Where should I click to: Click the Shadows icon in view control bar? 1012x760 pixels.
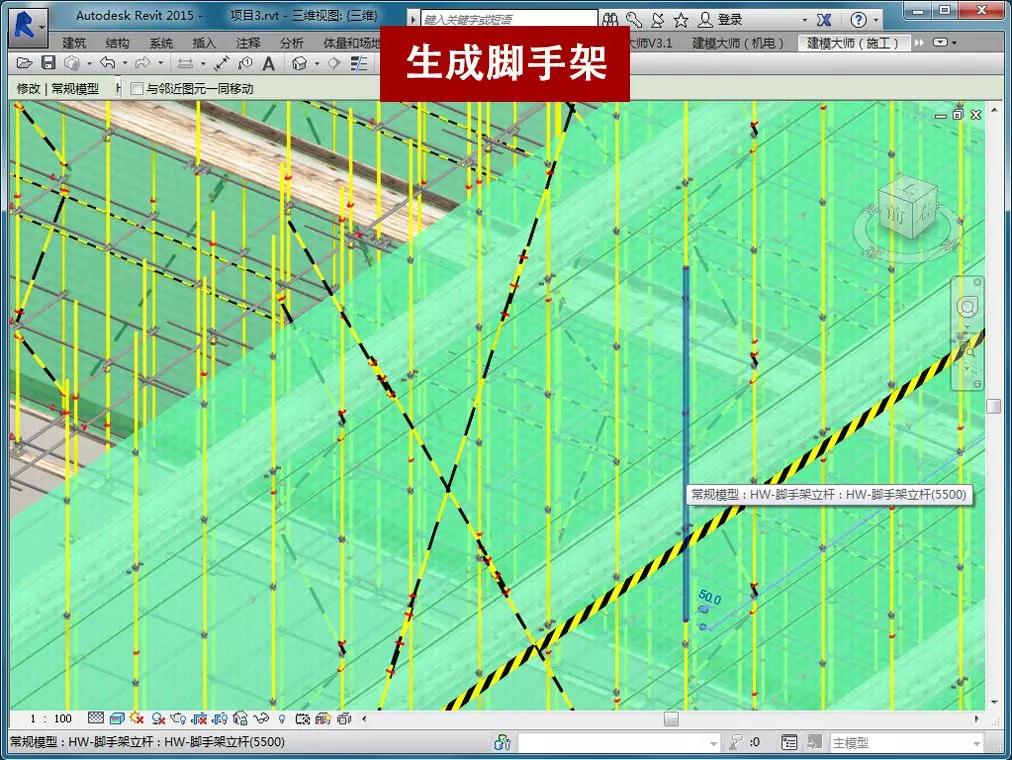tap(158, 718)
